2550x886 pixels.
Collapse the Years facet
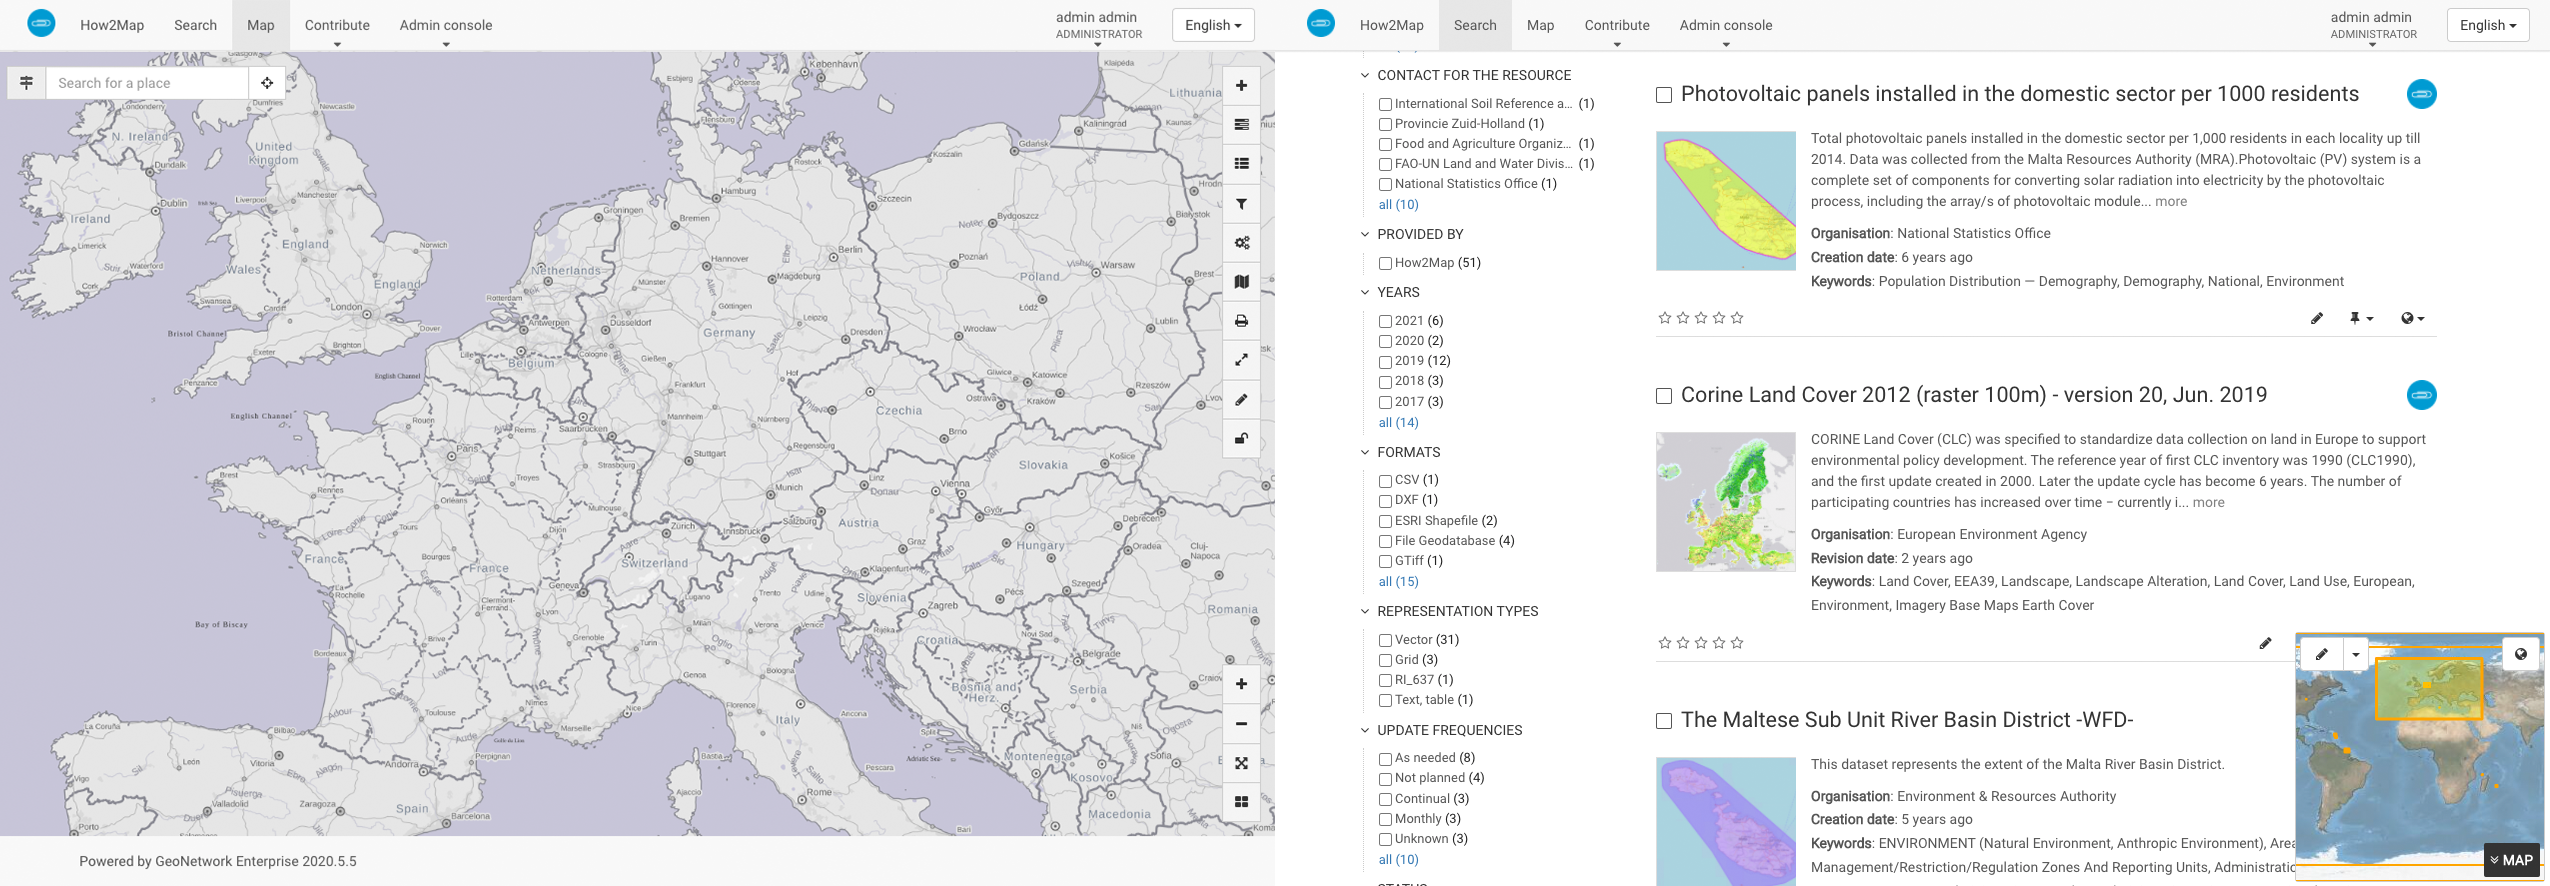1365,292
